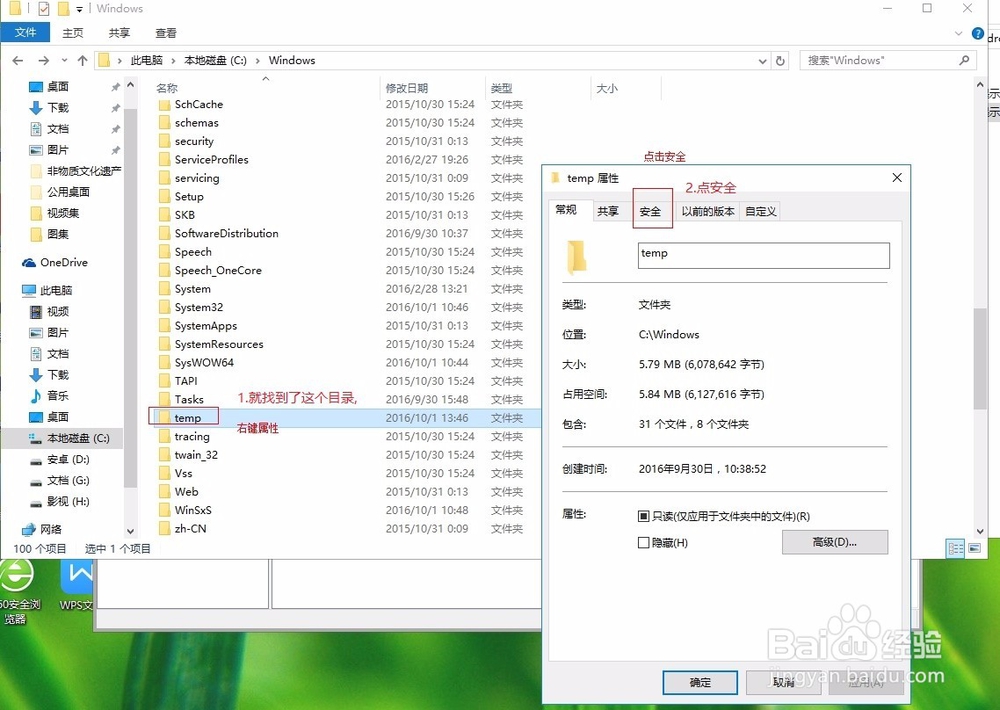Image resolution: width=1000 pixels, height=710 pixels.
Task: Go back with the left arrow
Action: [x=18, y=61]
